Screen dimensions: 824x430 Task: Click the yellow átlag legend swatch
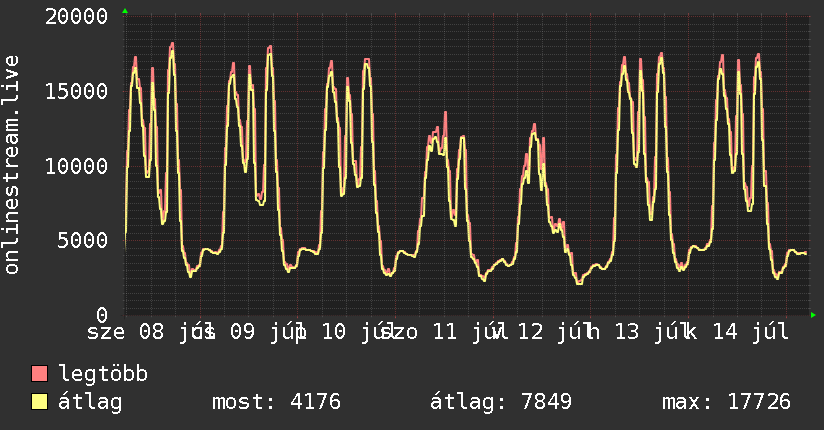[39, 402]
